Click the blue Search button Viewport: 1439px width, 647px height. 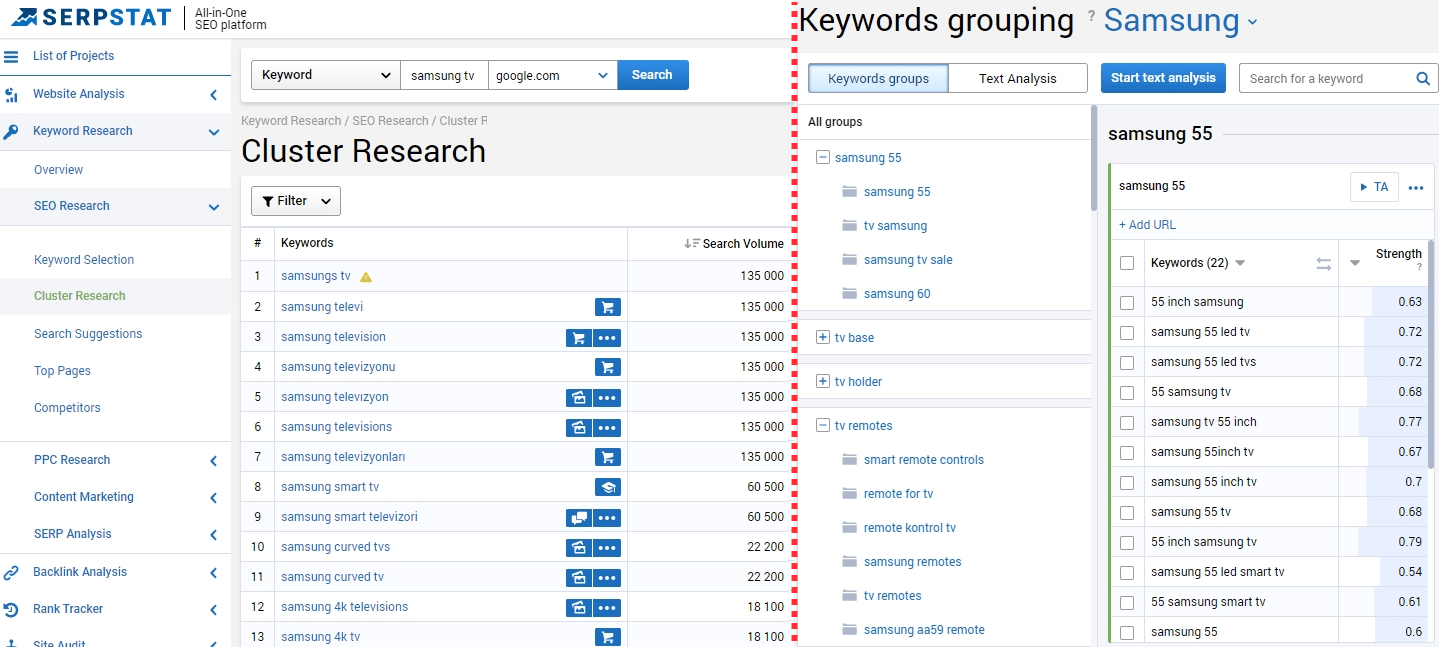click(653, 75)
